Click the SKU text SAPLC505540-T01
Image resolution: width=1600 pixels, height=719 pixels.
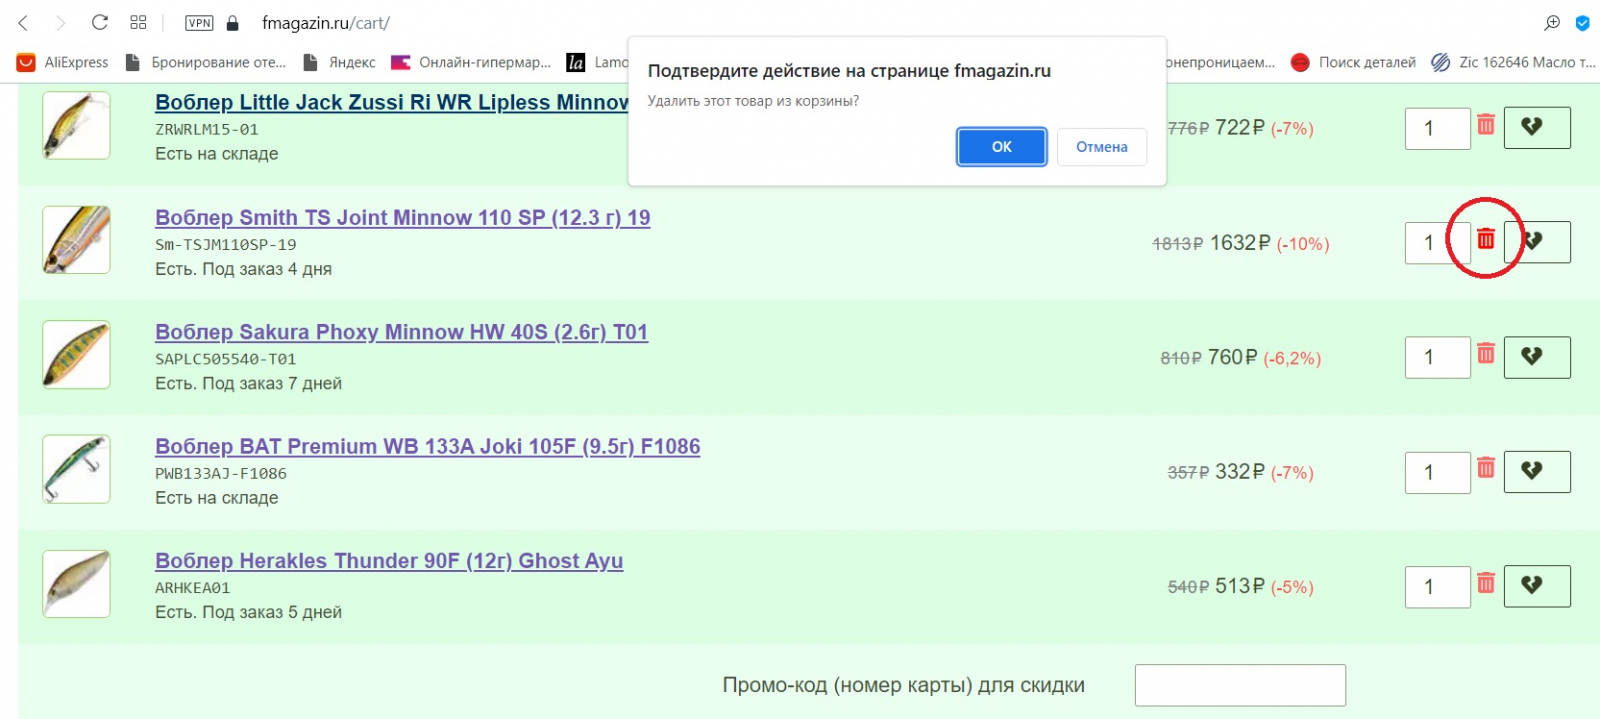coord(226,359)
